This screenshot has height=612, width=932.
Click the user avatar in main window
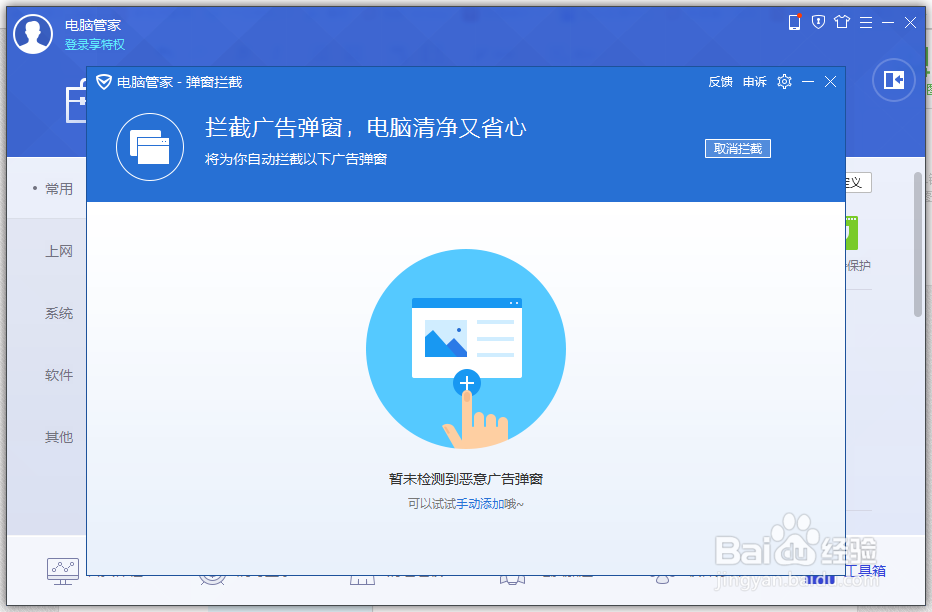tap(33, 34)
